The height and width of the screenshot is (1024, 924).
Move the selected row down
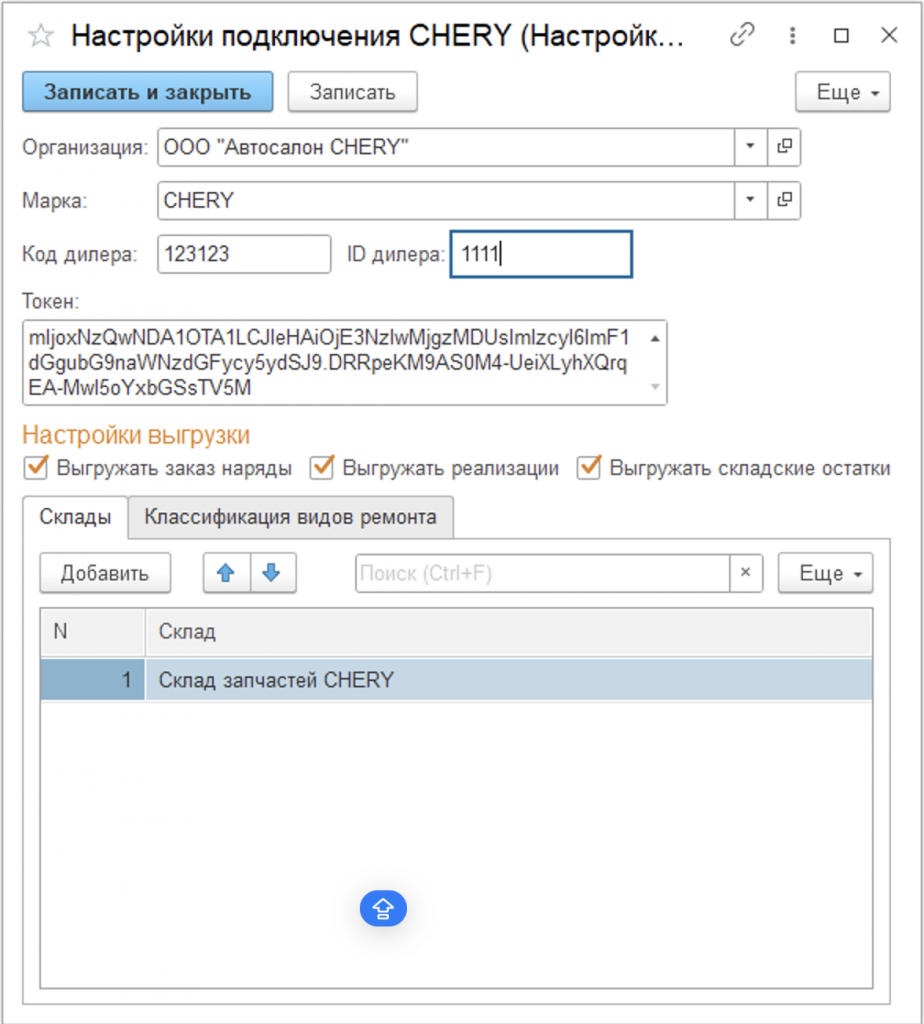point(272,573)
